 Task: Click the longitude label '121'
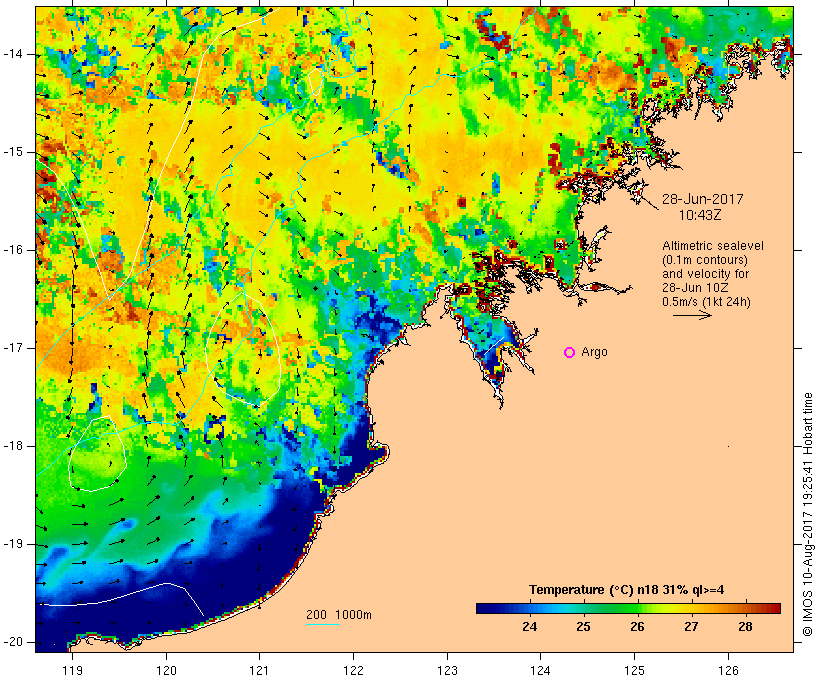(259, 670)
